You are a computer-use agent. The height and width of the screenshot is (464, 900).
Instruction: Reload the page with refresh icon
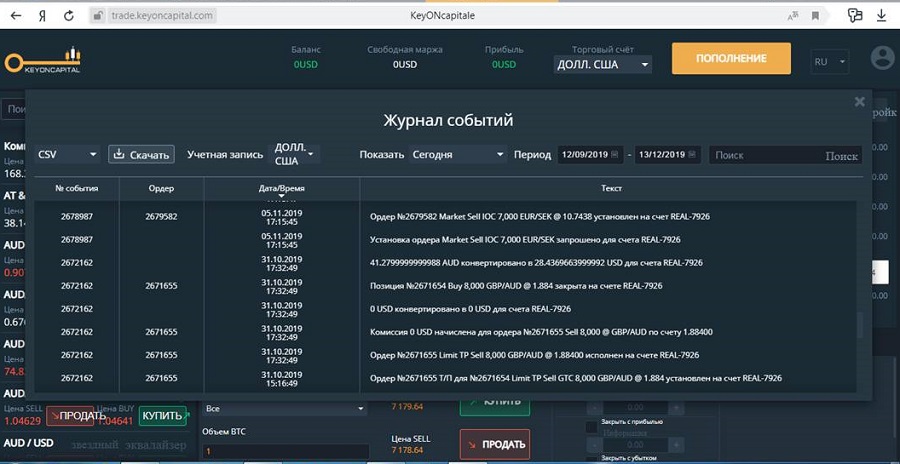68,16
